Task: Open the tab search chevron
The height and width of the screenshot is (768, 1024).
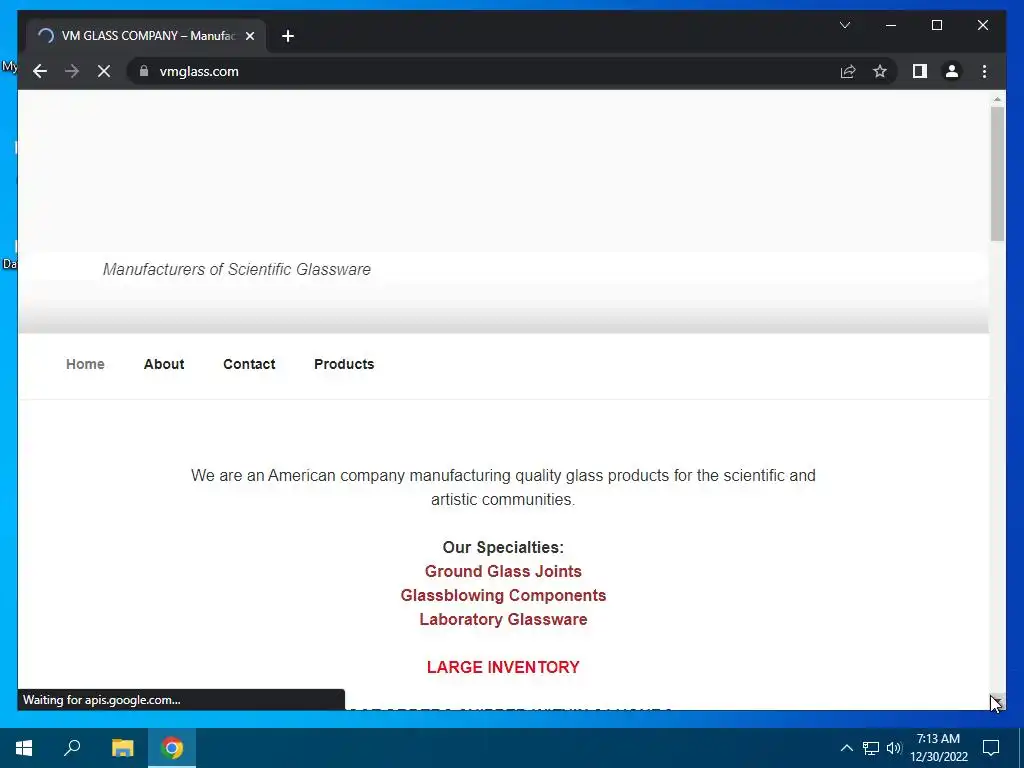Action: (x=844, y=25)
